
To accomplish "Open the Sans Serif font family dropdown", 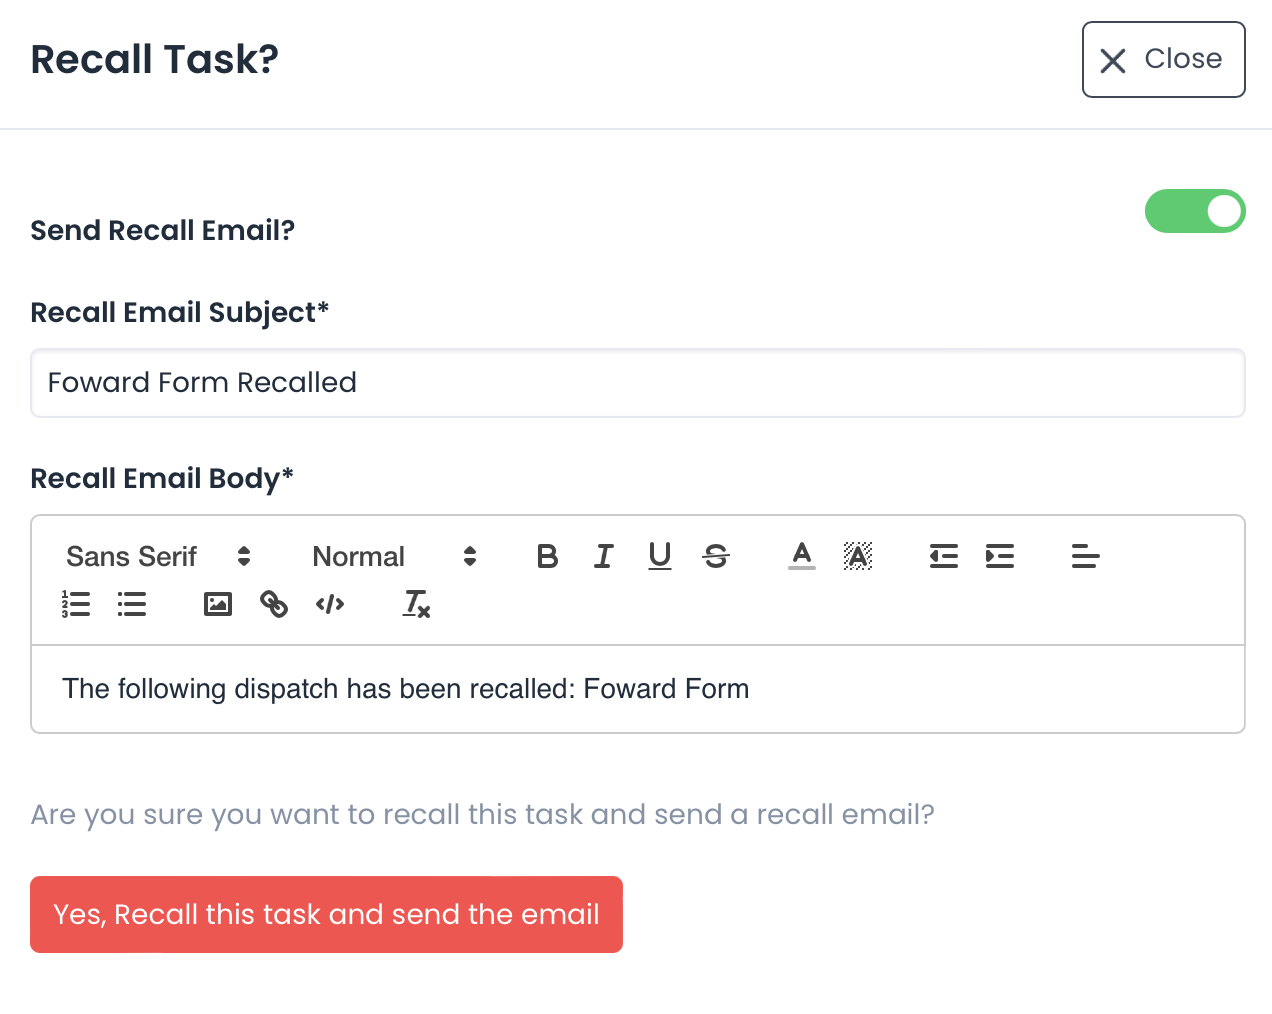I will pos(155,556).
